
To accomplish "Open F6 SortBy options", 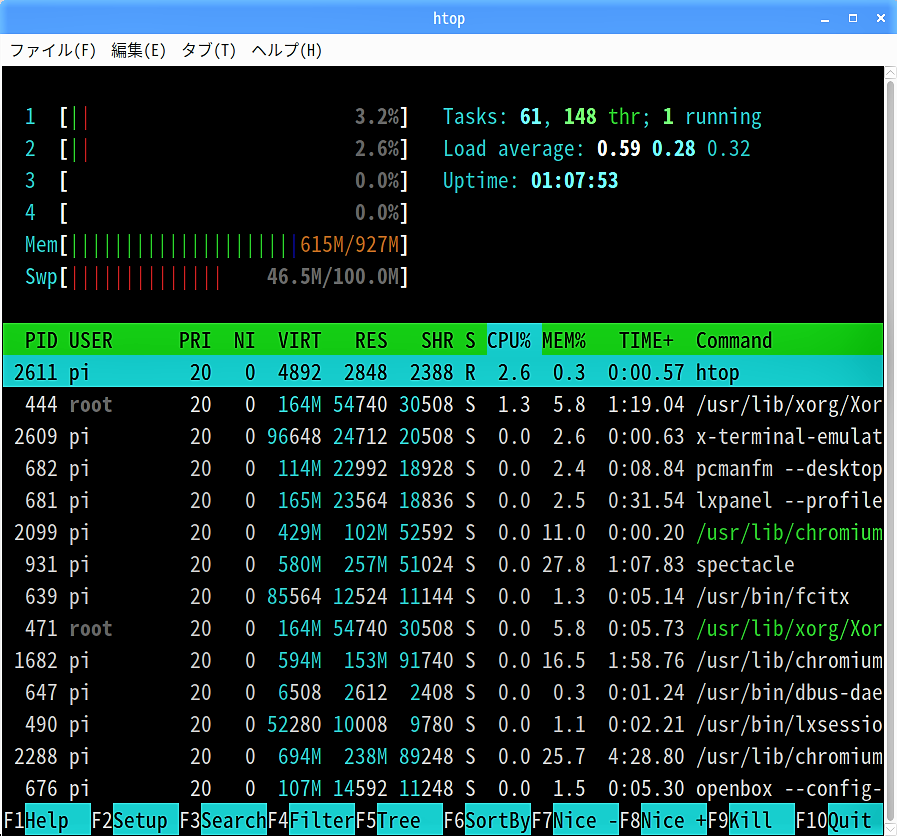I will pos(487,821).
